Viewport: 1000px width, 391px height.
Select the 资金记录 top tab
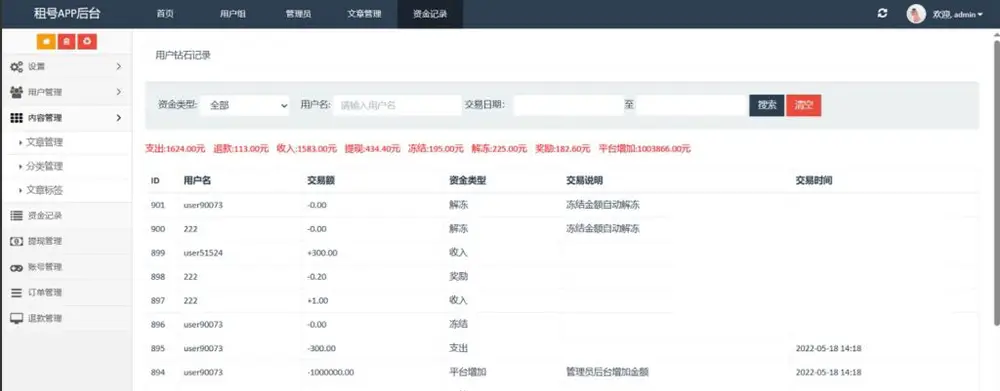(430, 14)
